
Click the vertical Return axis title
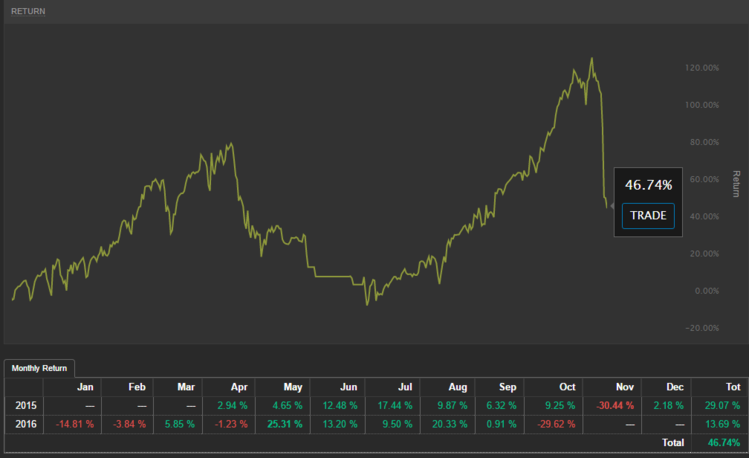[736, 183]
